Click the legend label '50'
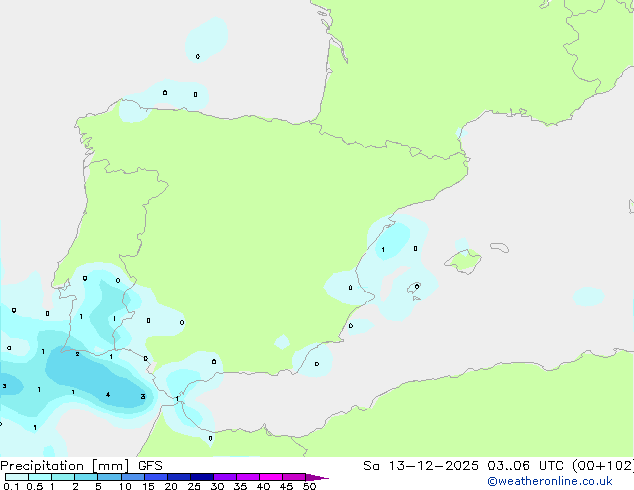The width and height of the screenshot is (634, 490). tap(309, 486)
